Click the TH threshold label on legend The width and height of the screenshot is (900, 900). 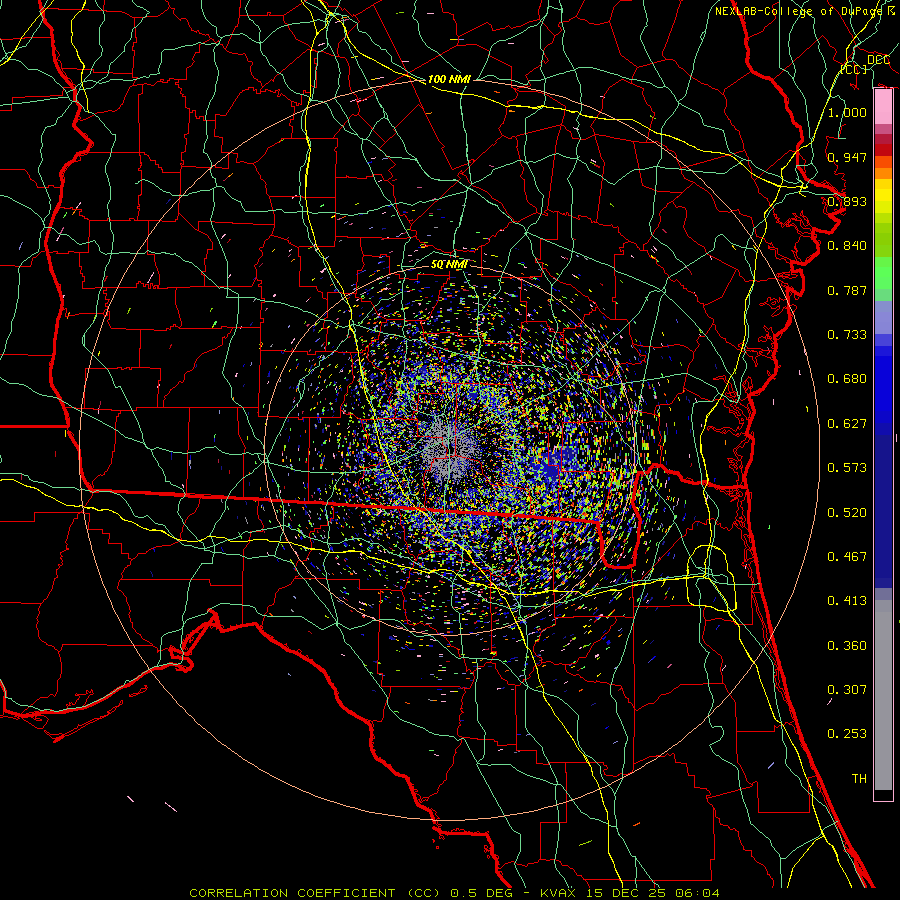pos(859,778)
